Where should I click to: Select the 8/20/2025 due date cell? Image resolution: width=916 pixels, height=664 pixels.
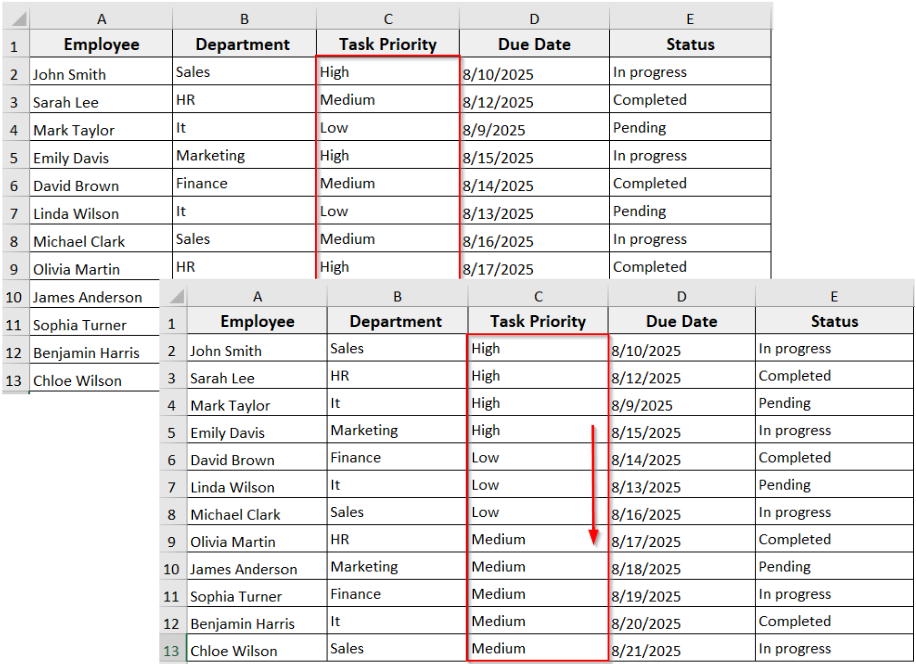[681, 622]
